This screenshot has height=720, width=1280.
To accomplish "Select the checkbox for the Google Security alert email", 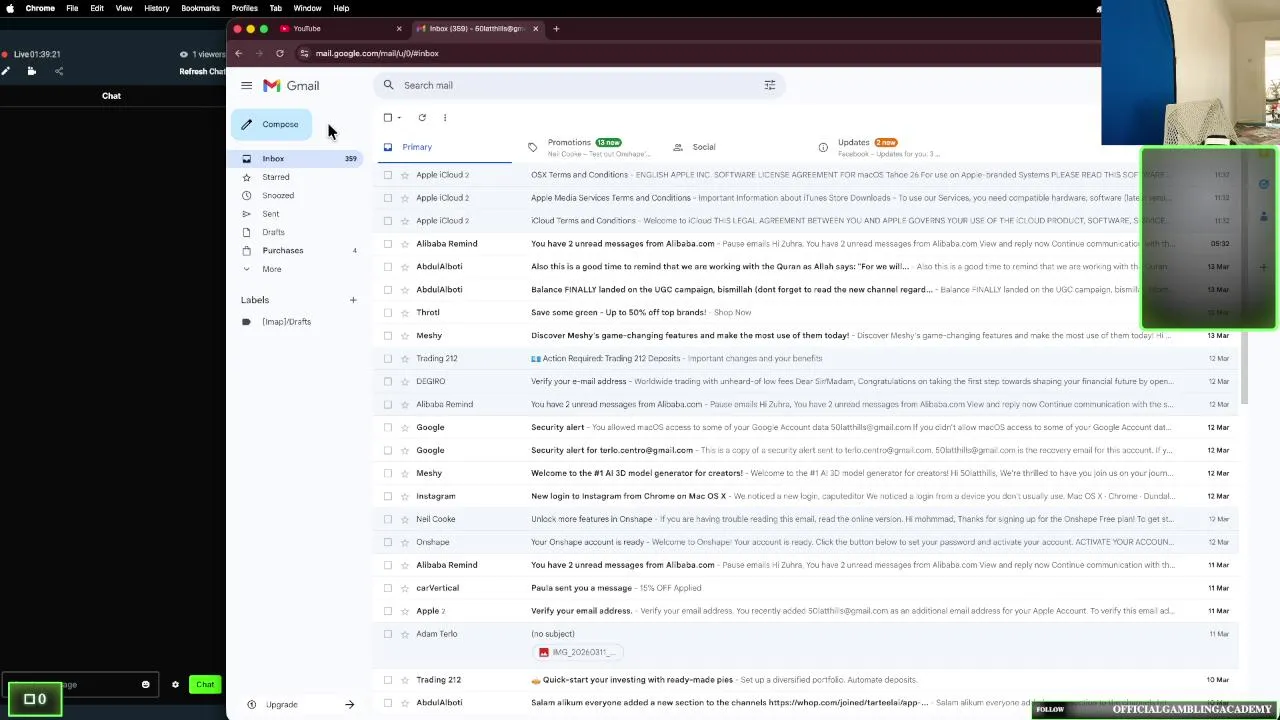I will [x=388, y=428].
